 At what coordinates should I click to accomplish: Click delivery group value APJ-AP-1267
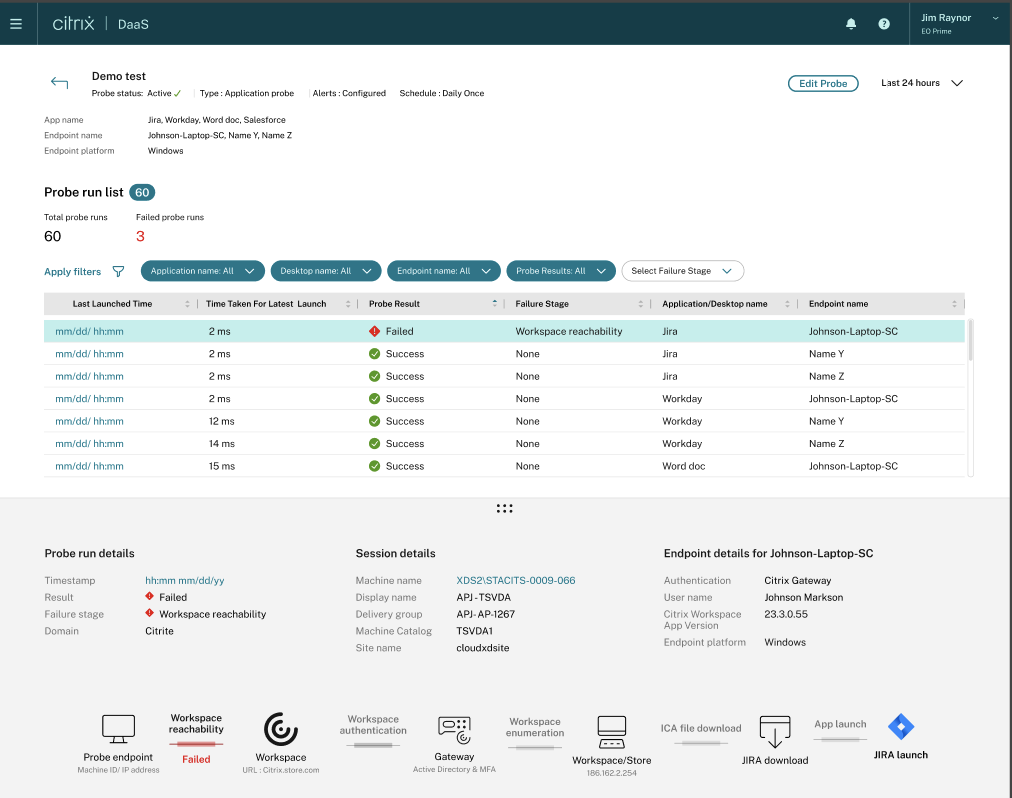pos(485,614)
